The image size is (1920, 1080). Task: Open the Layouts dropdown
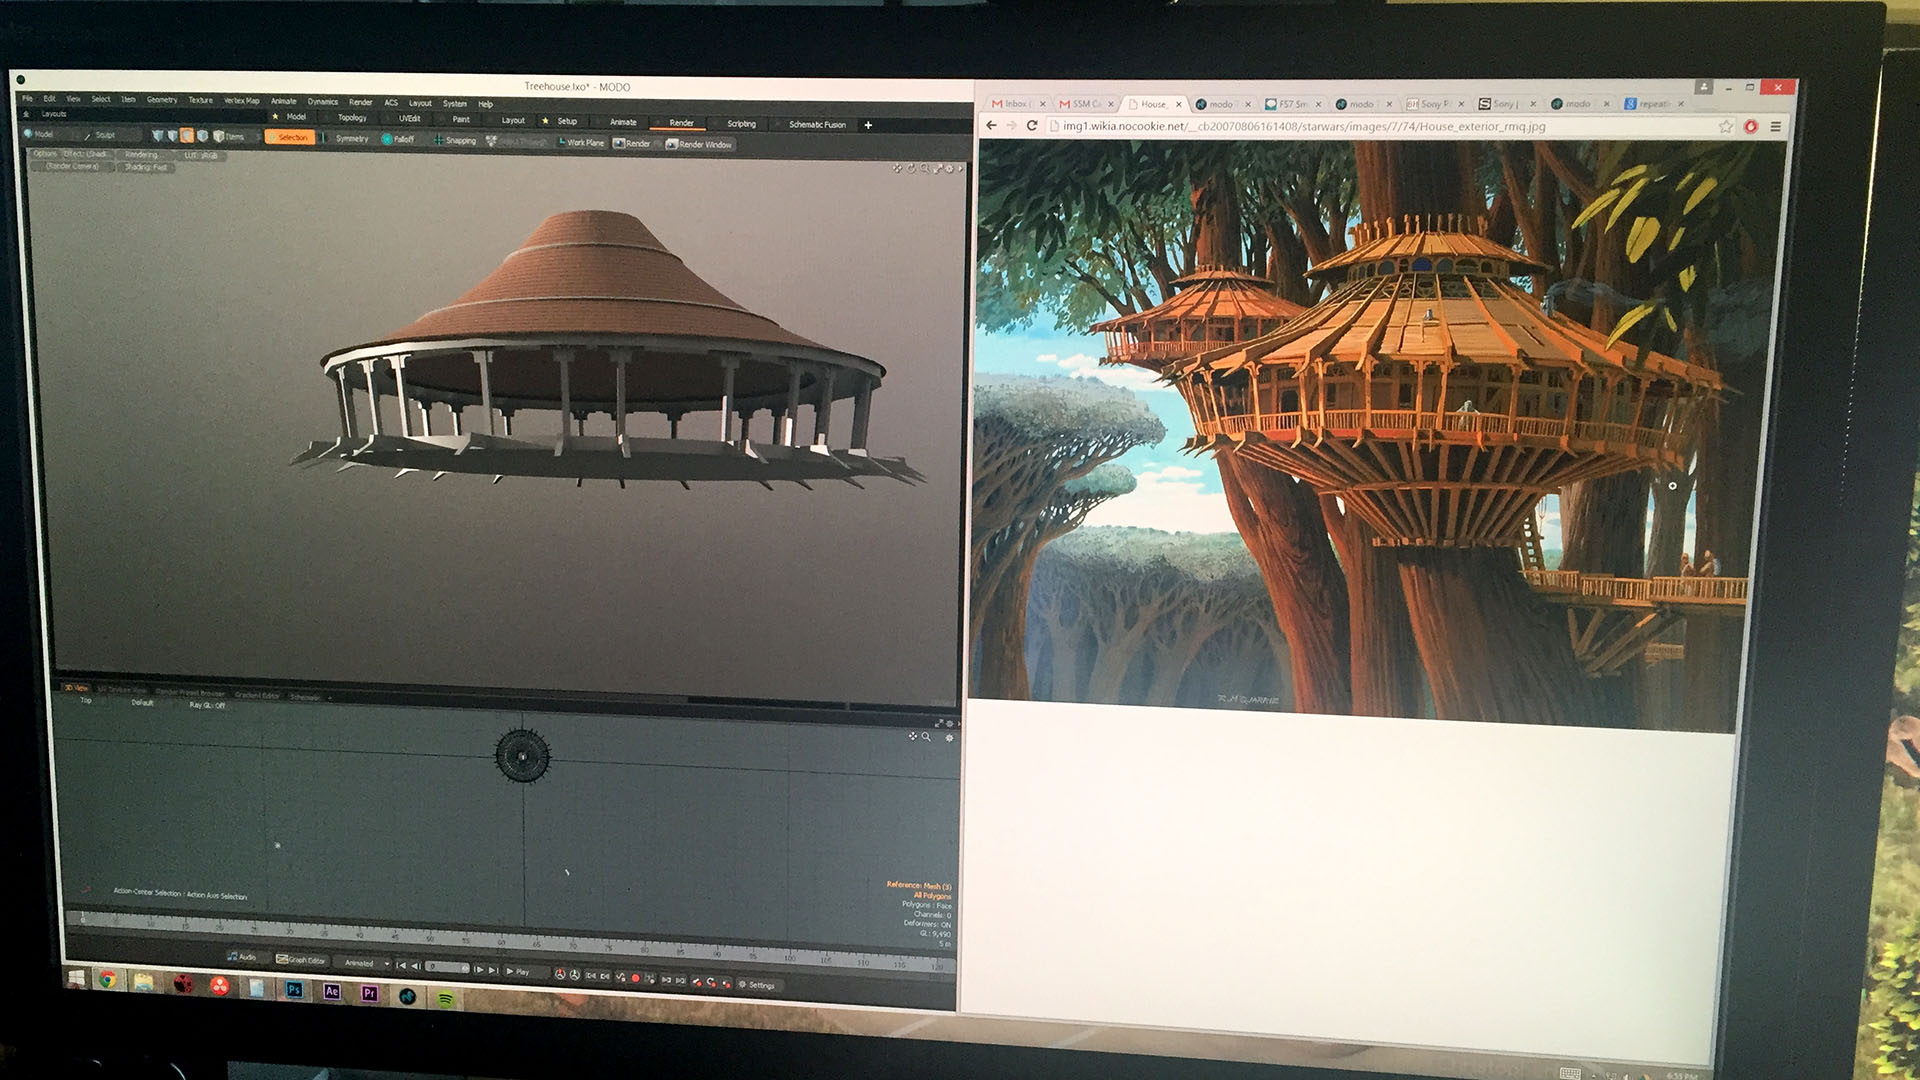coord(53,114)
